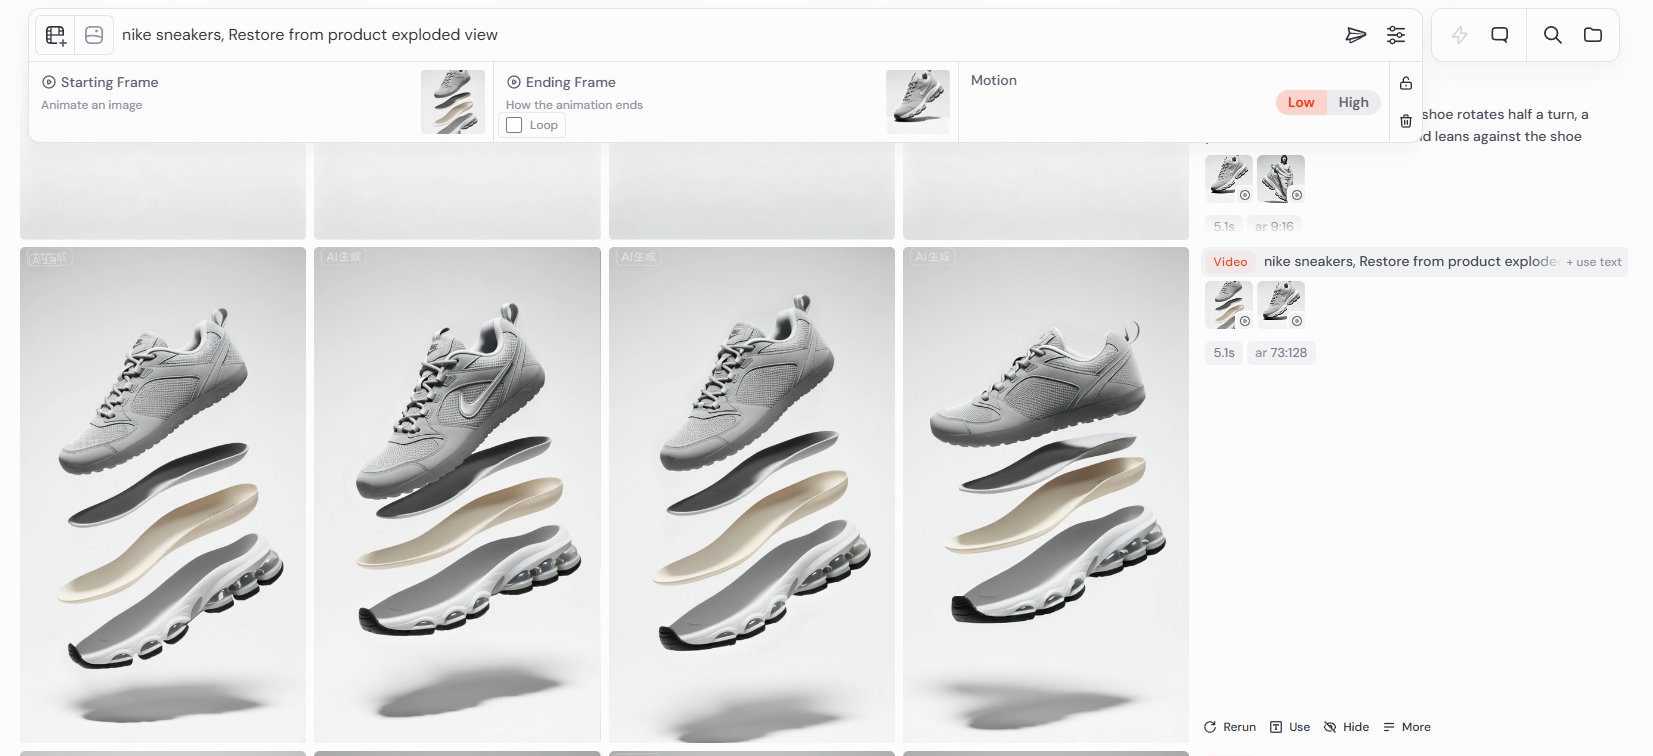Click the add video clip icon

pos(56,35)
